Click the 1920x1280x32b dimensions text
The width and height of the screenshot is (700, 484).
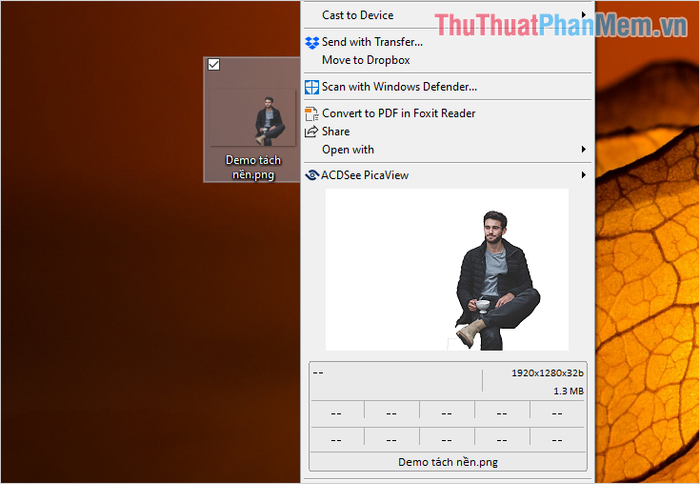[x=547, y=373]
